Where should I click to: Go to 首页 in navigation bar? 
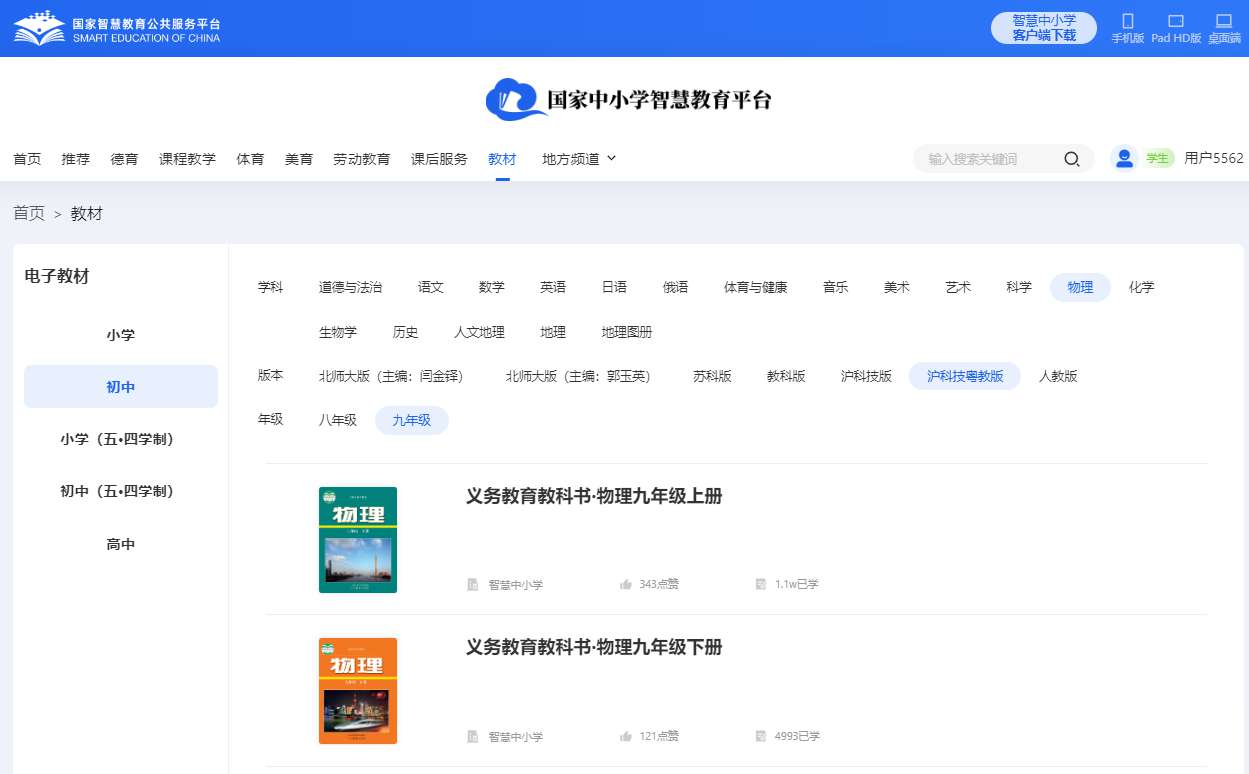[27, 159]
